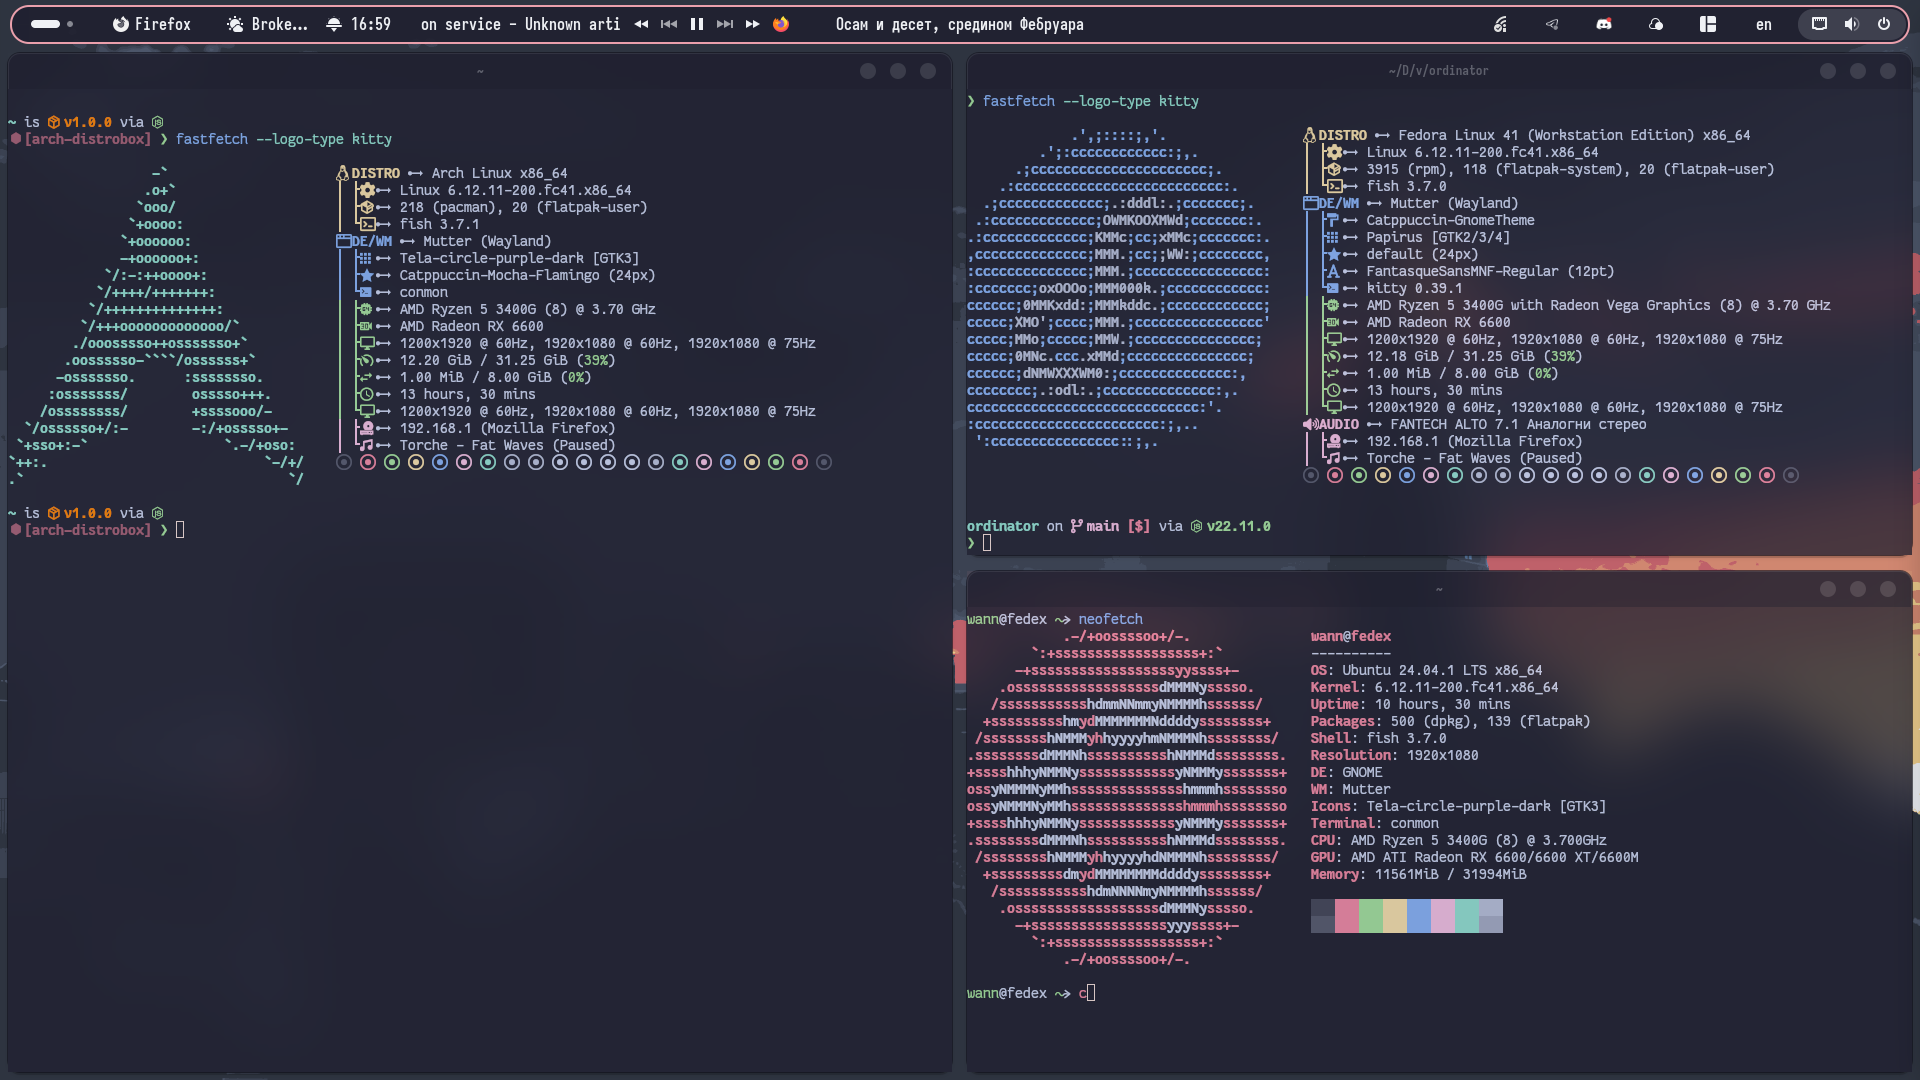Click 'Kernel: 6.12.11-200.fc41.x86_64' in neofetch output
The height and width of the screenshot is (1080, 1920).
point(1434,687)
